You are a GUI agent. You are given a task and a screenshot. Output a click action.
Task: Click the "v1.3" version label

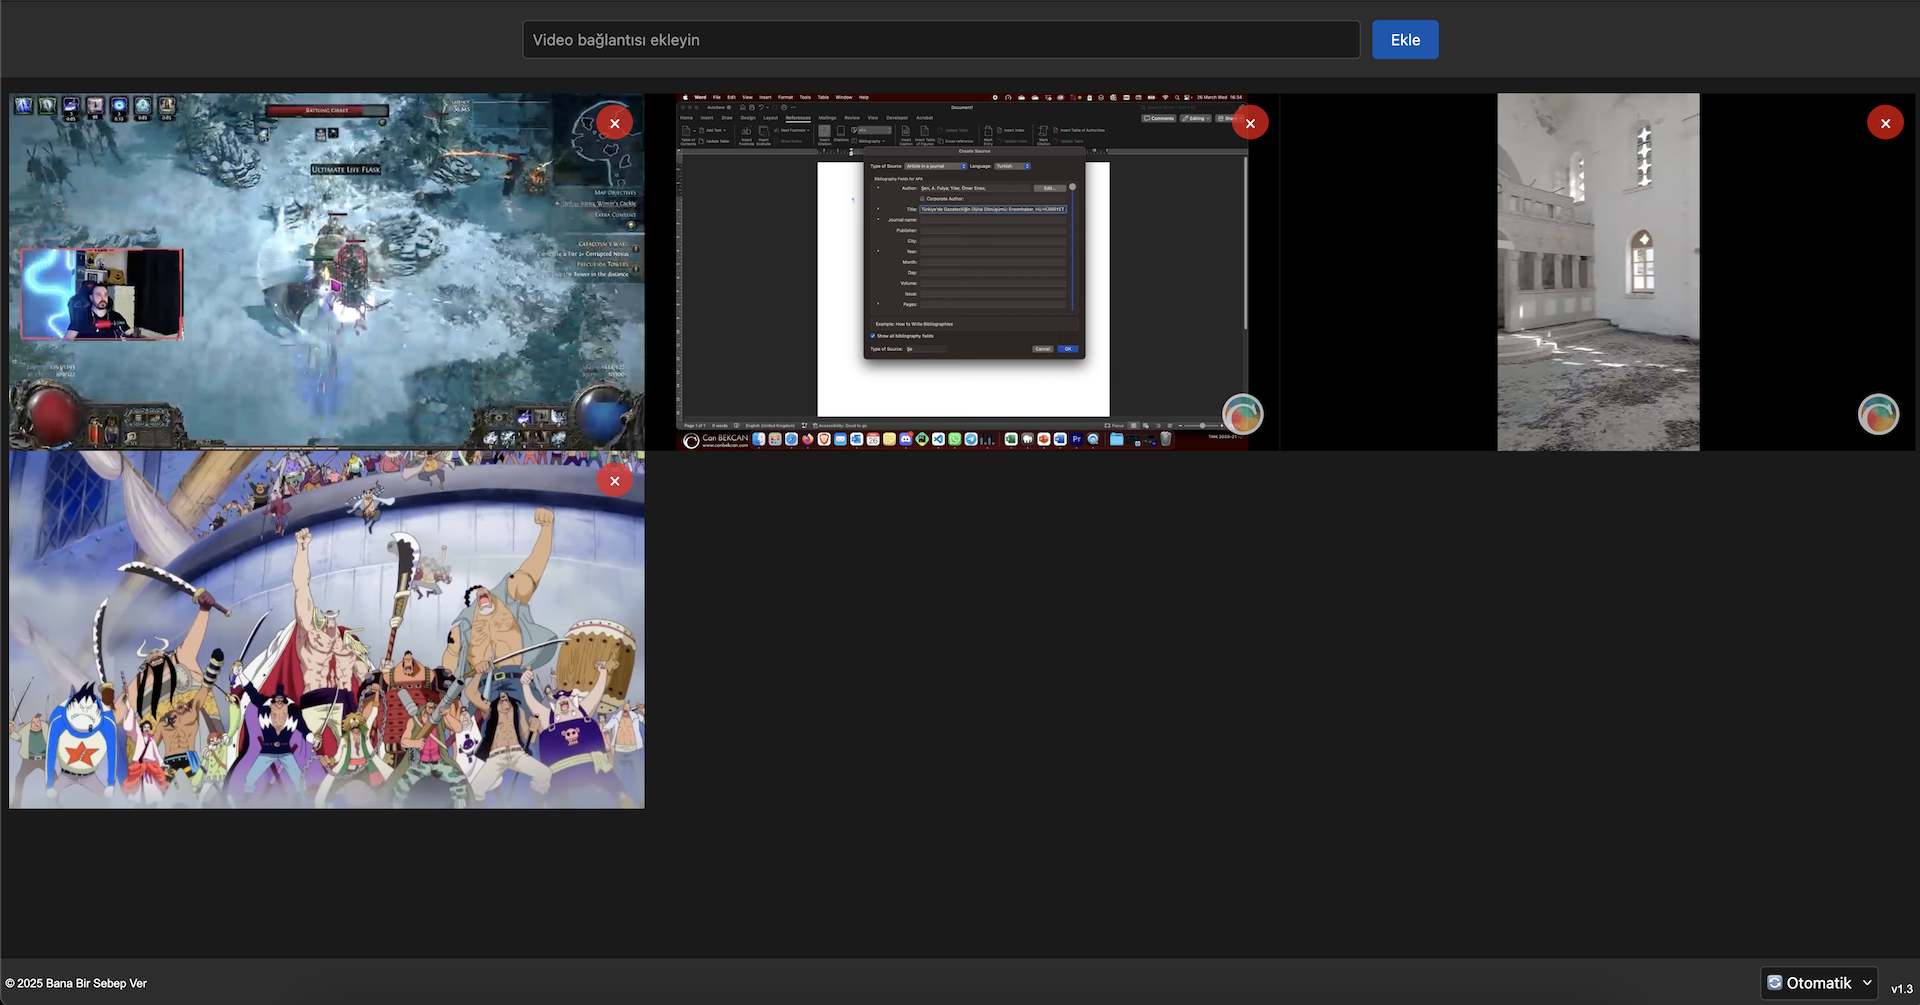(1901, 989)
